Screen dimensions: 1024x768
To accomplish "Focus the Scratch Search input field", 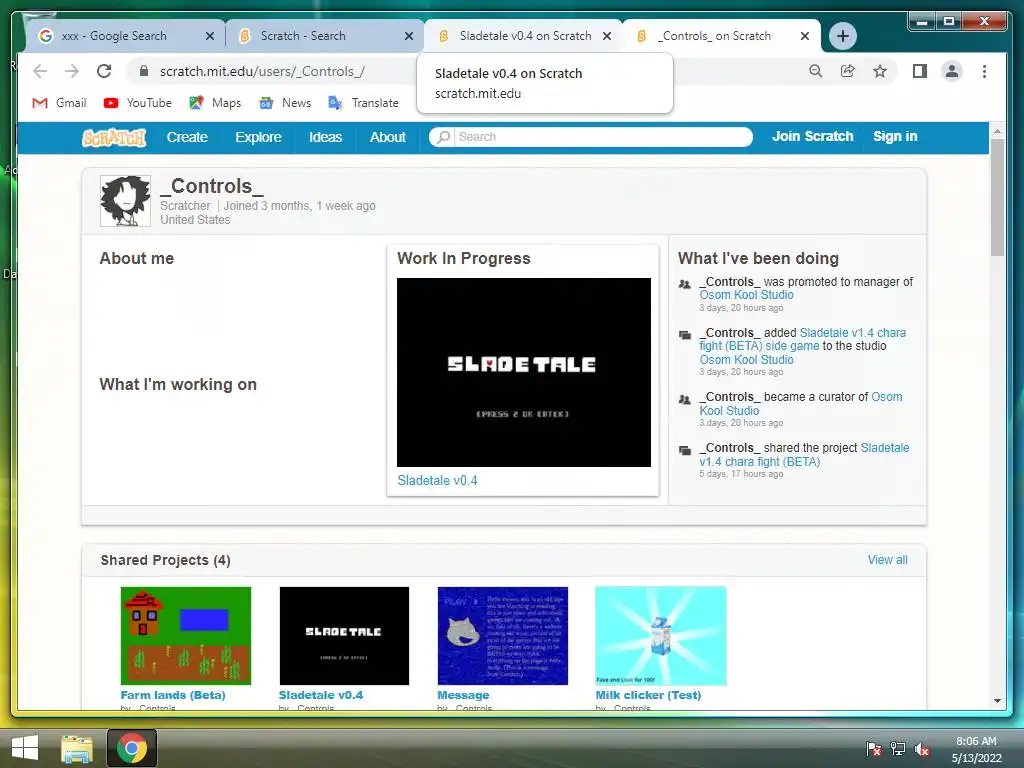I will click(602, 136).
